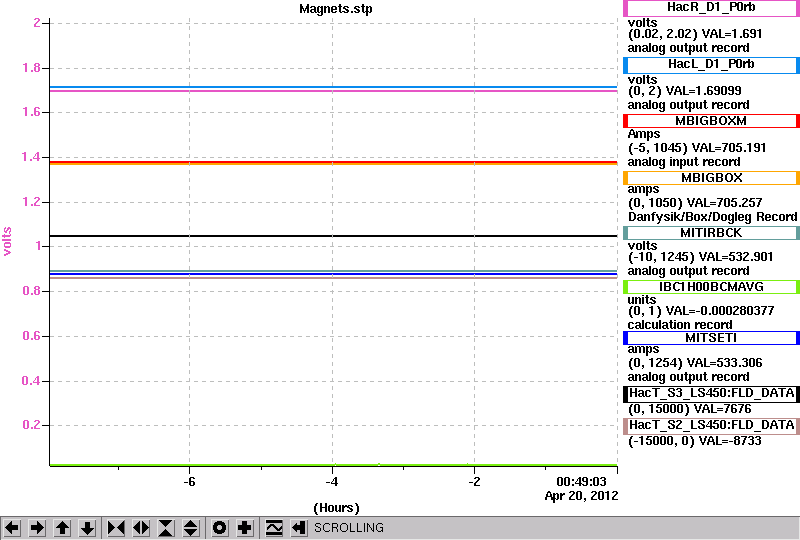Click the VAL=533.306 reading text
800x540 pixels.
pos(724,363)
